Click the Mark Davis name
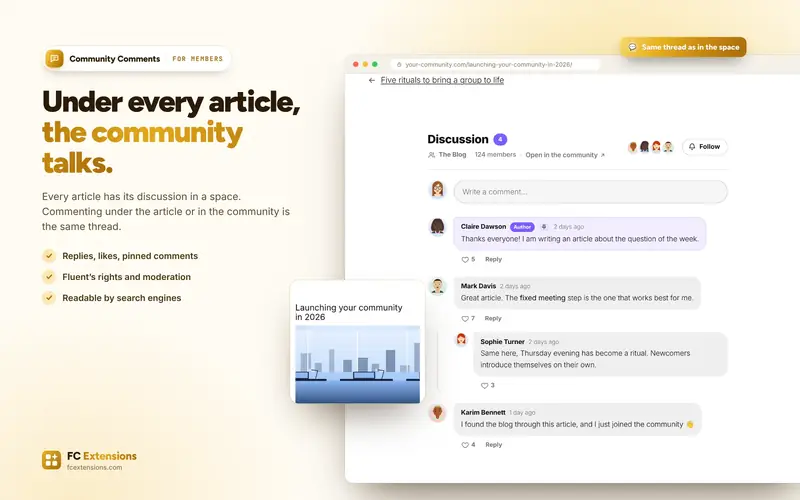The height and width of the screenshot is (500, 800). pos(478,286)
